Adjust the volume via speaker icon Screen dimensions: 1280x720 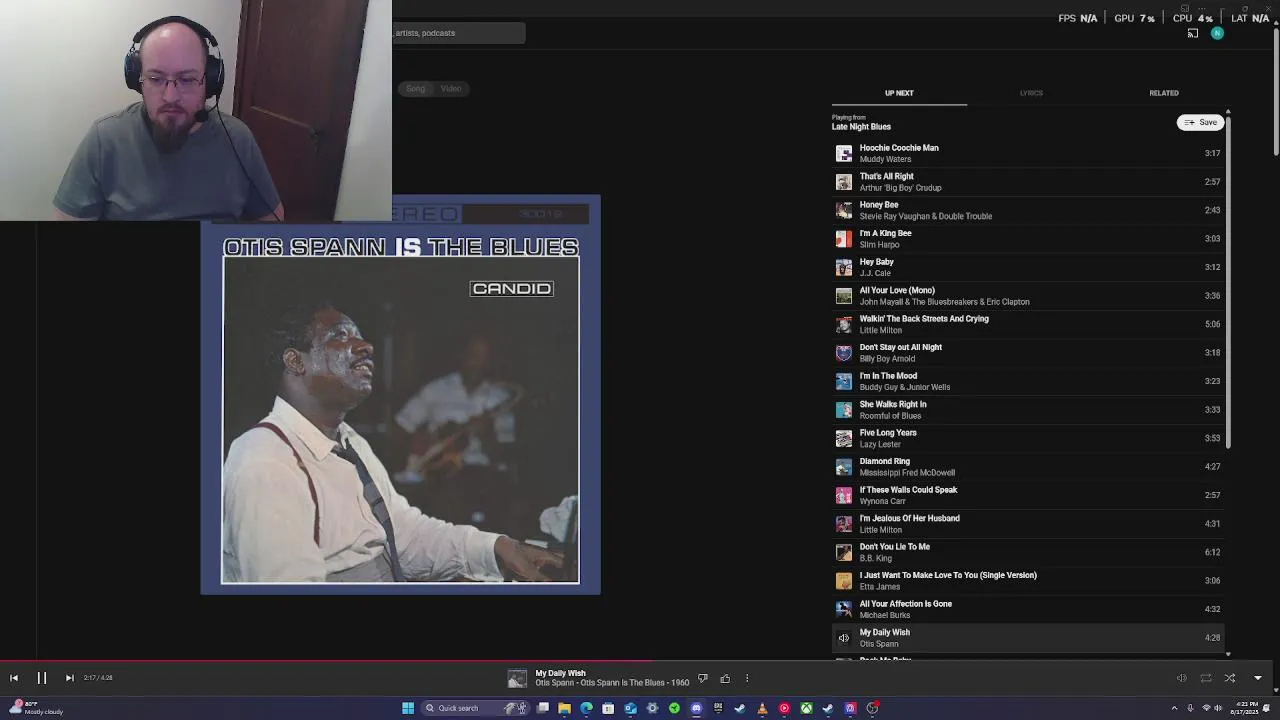tap(1181, 678)
